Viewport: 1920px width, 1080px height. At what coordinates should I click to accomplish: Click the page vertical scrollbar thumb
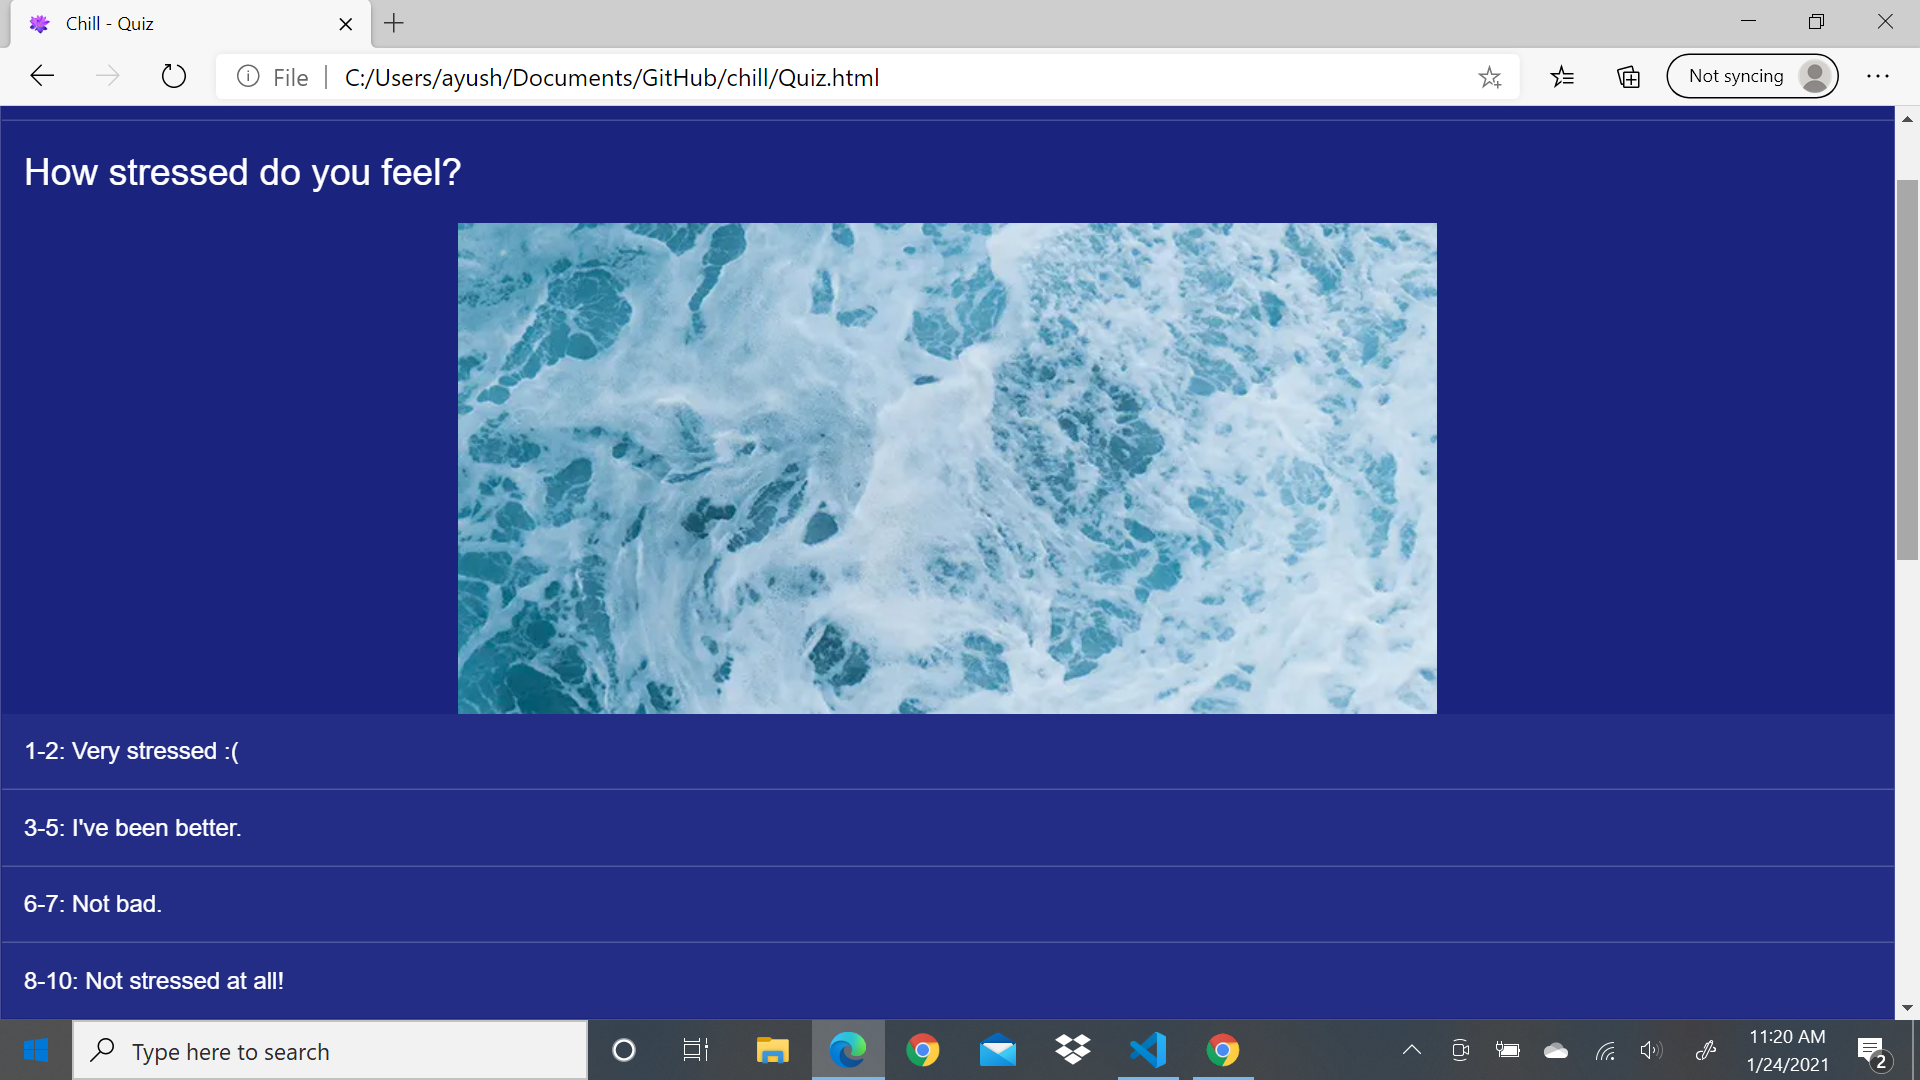1907,370
